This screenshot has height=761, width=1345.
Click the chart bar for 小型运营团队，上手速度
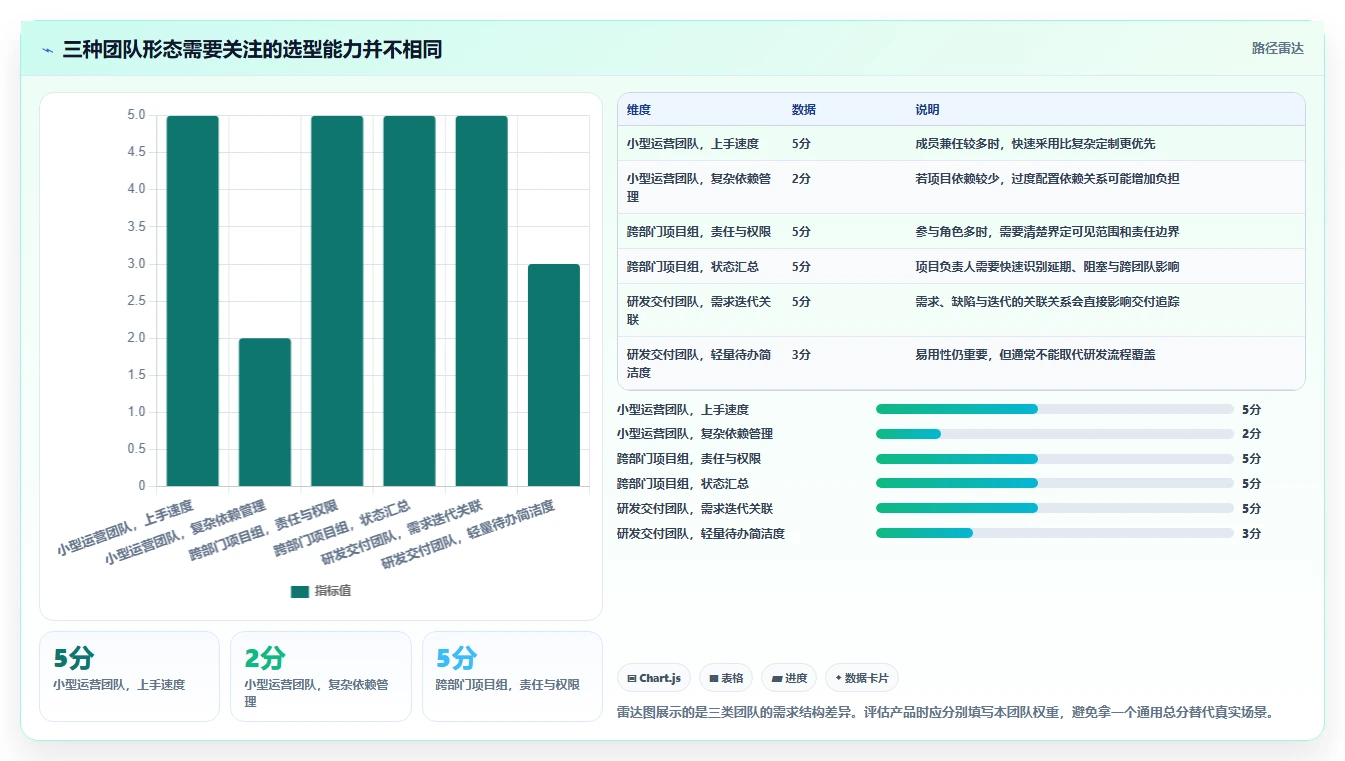pos(193,301)
